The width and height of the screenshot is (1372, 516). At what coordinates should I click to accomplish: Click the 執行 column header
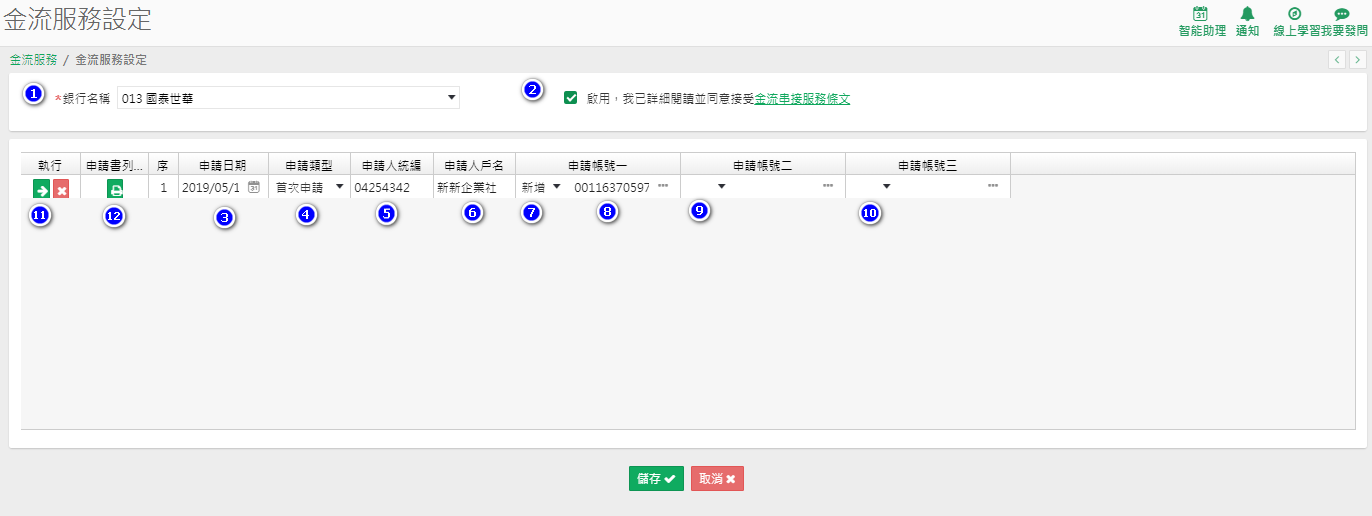point(50,165)
